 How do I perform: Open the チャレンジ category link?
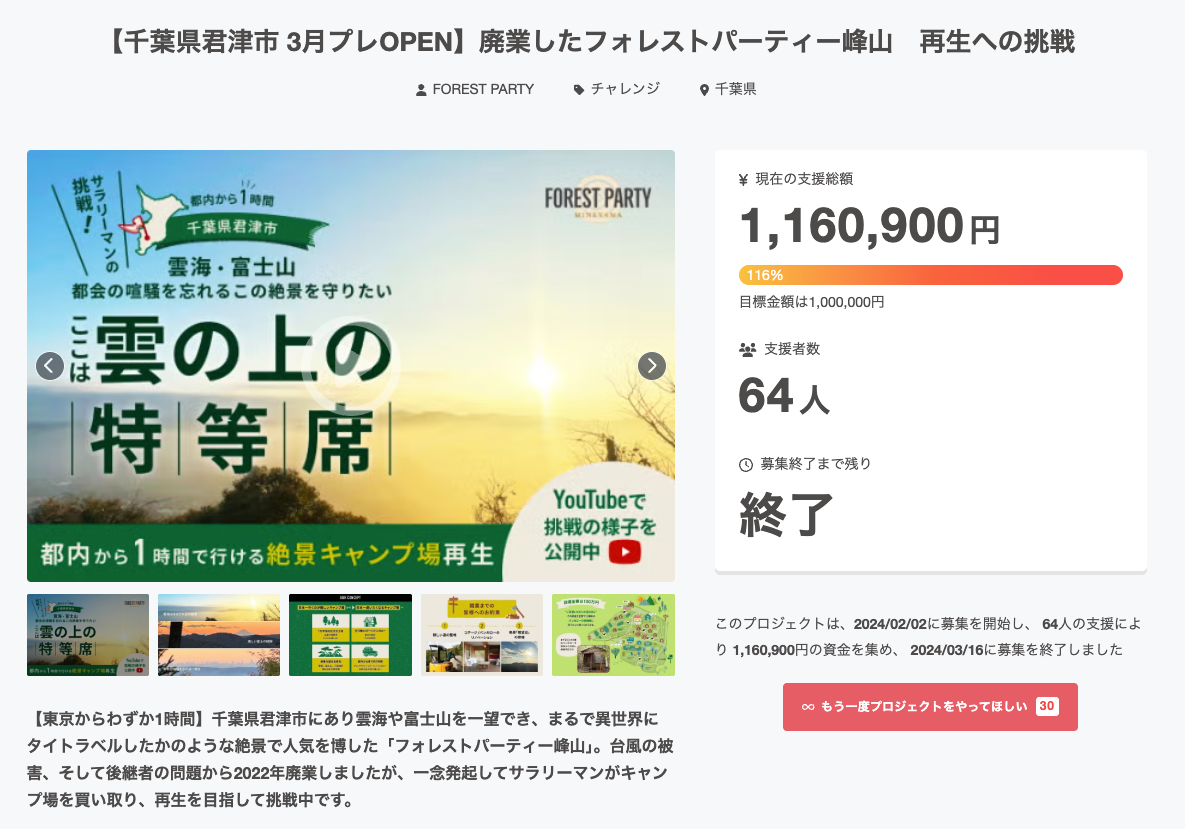(x=625, y=89)
